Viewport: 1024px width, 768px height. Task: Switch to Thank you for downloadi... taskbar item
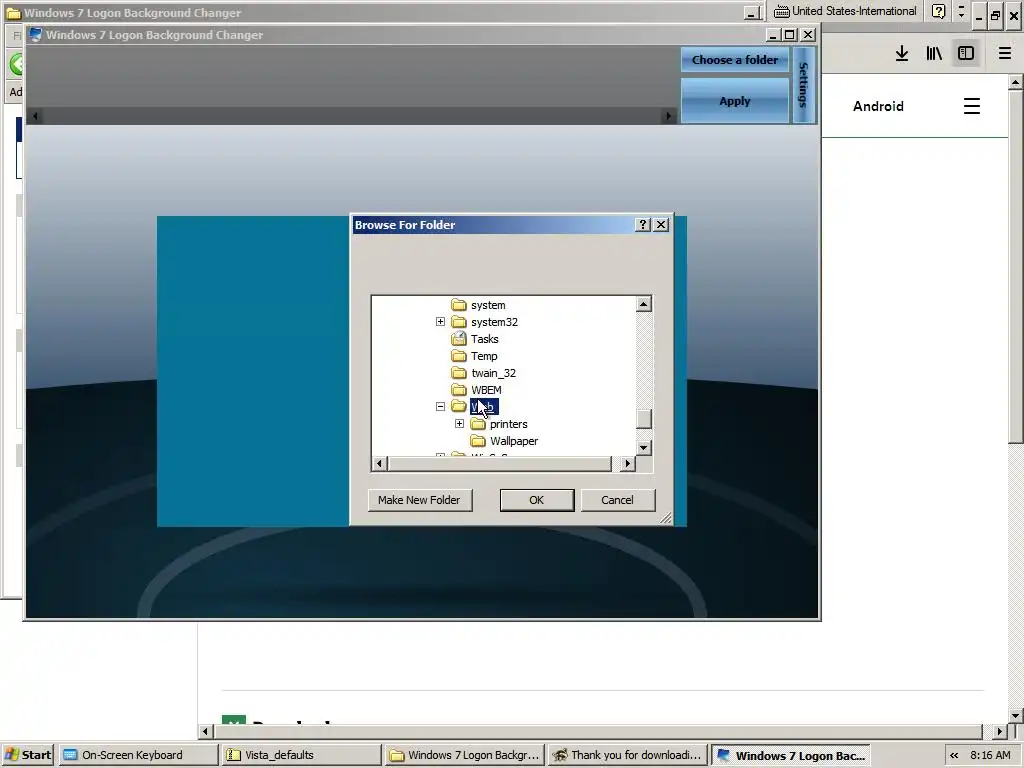coord(627,755)
